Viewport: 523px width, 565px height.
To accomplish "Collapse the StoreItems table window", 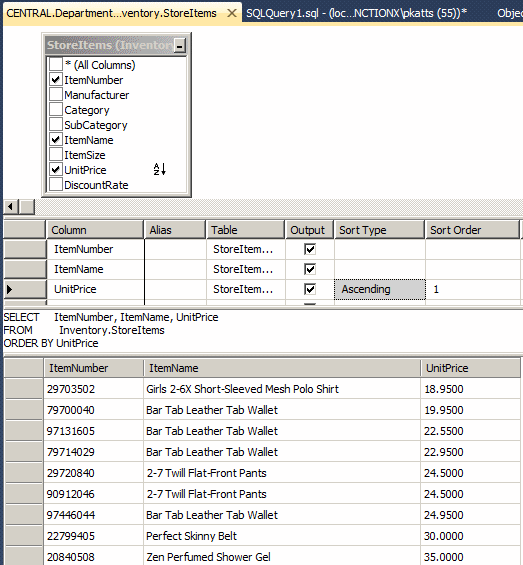I will (x=179, y=46).
